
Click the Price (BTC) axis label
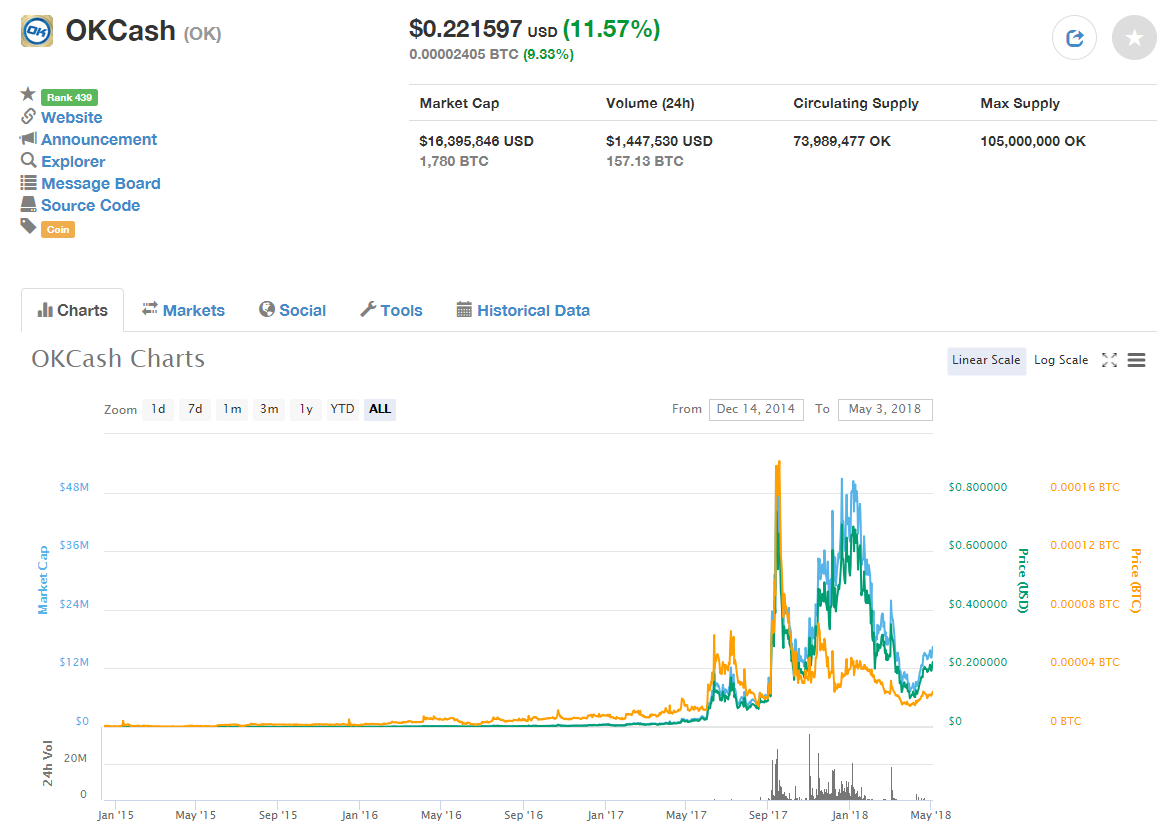(x=1136, y=580)
